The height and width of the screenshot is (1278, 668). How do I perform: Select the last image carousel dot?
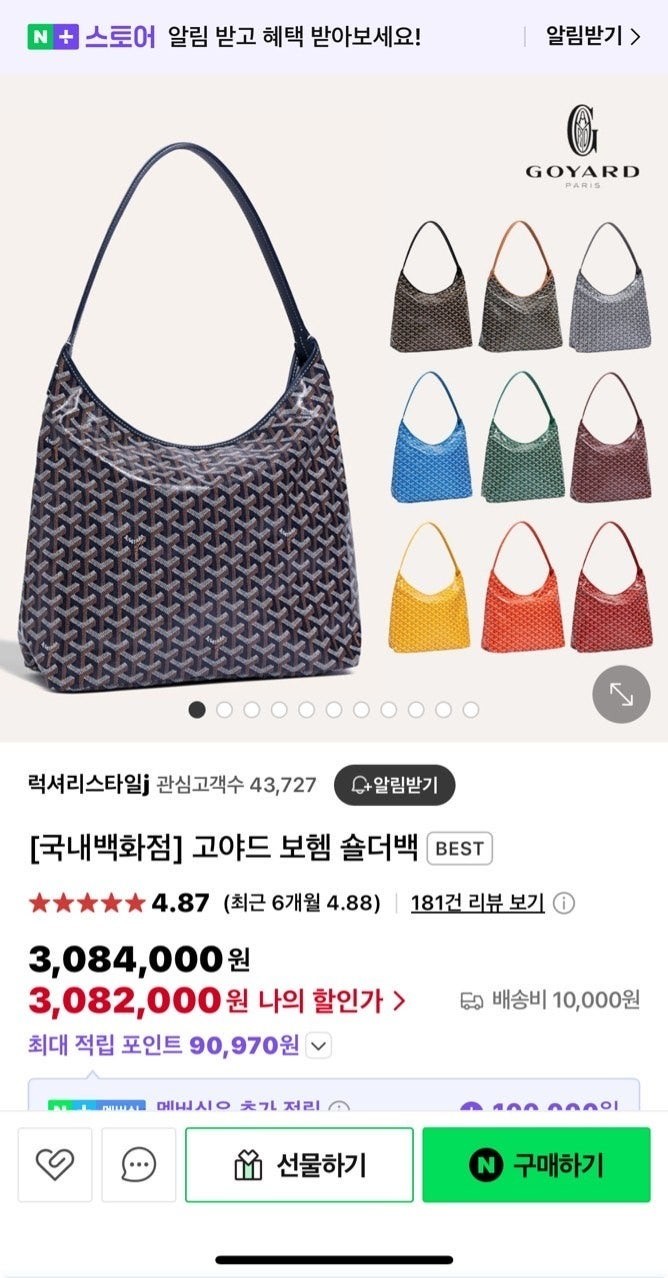coord(470,709)
